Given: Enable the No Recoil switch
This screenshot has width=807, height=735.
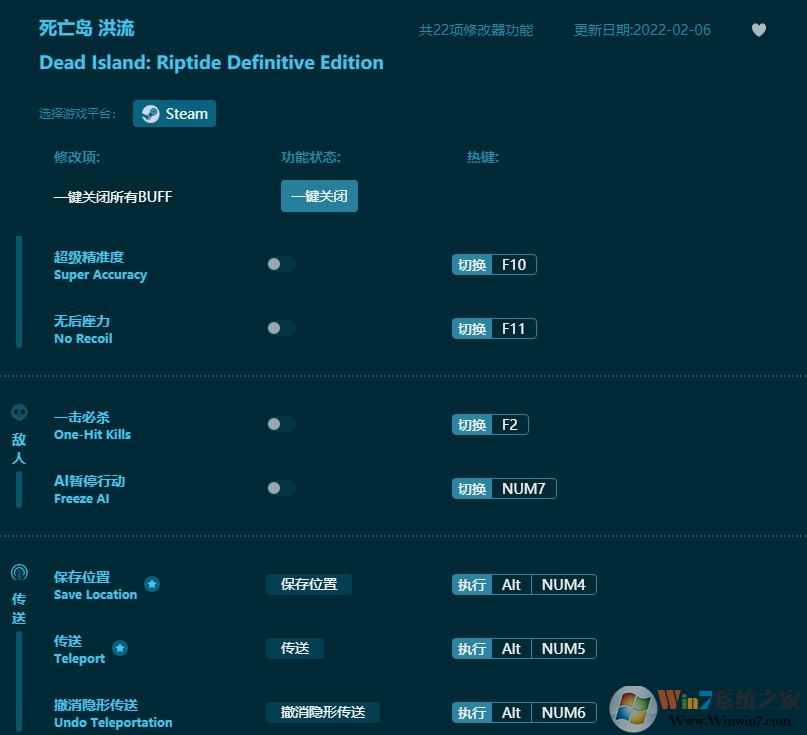Looking at the screenshot, I should [281, 328].
